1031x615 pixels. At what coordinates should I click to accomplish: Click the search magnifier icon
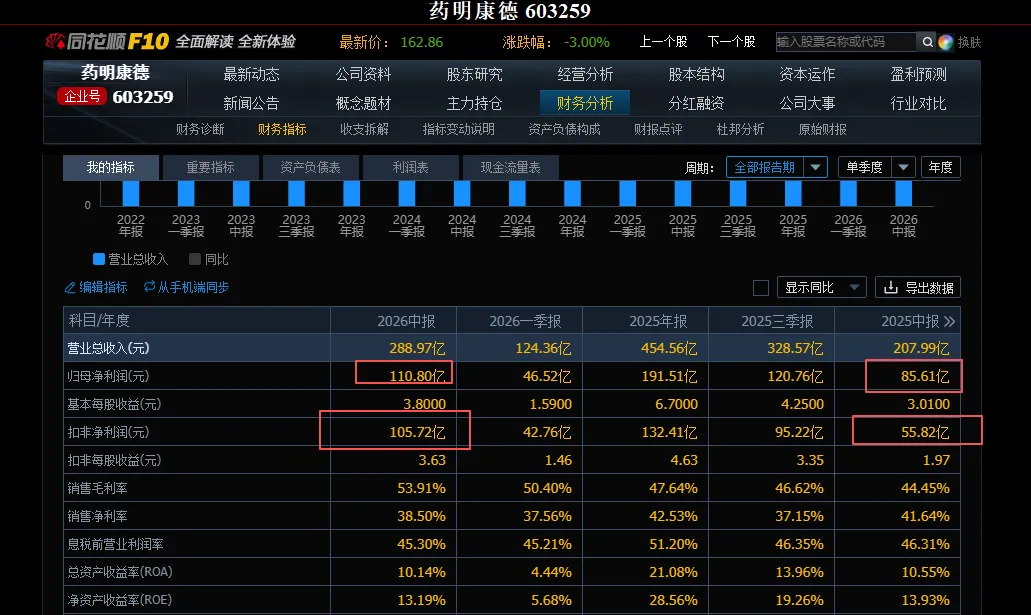927,42
